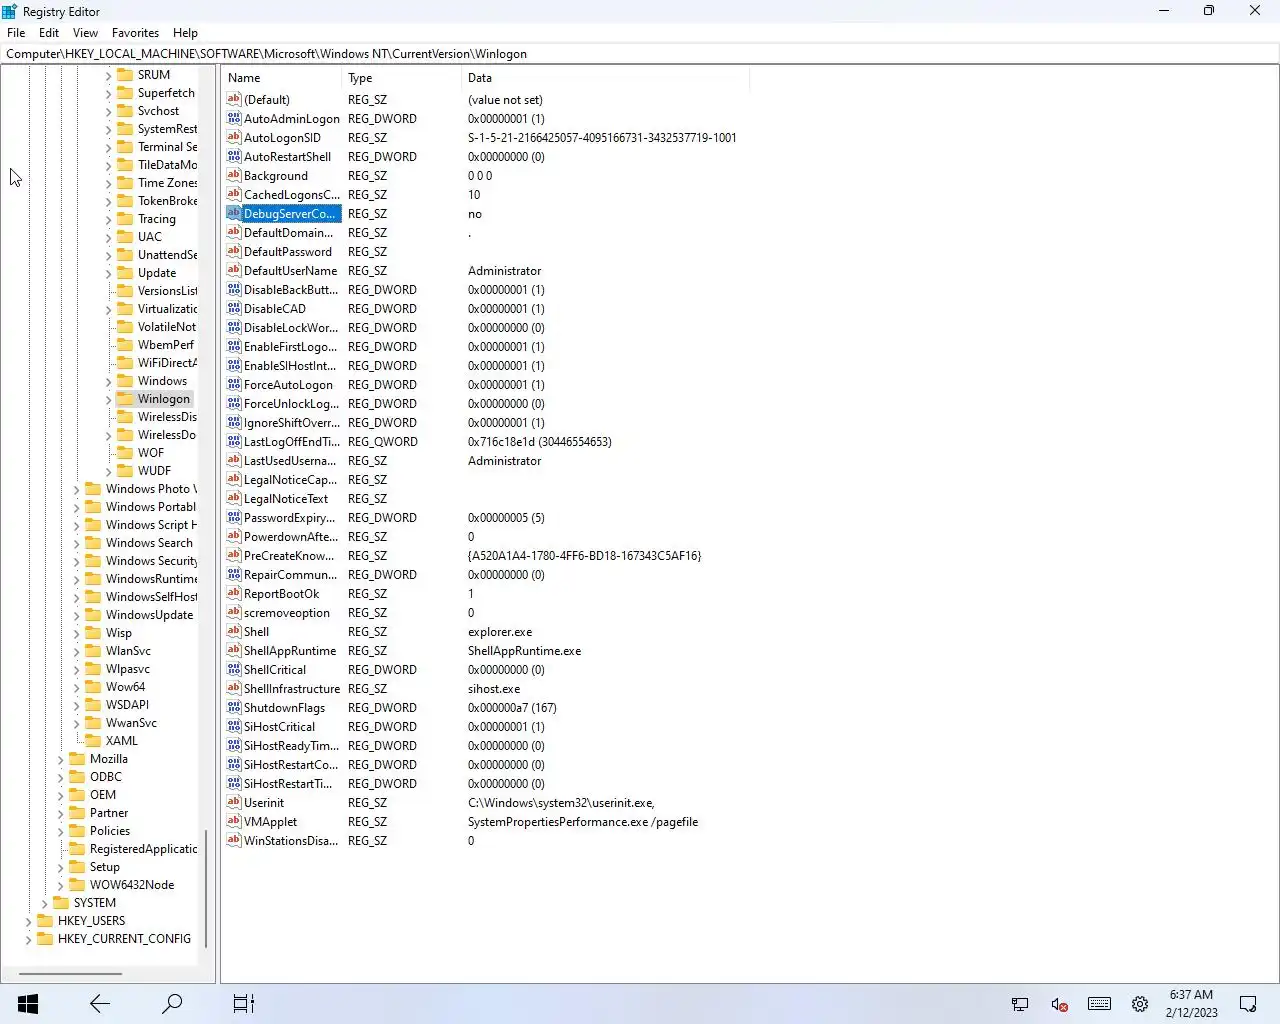The height and width of the screenshot is (1024, 1280).
Task: Select the DefaultUserName value
Action: coord(290,270)
